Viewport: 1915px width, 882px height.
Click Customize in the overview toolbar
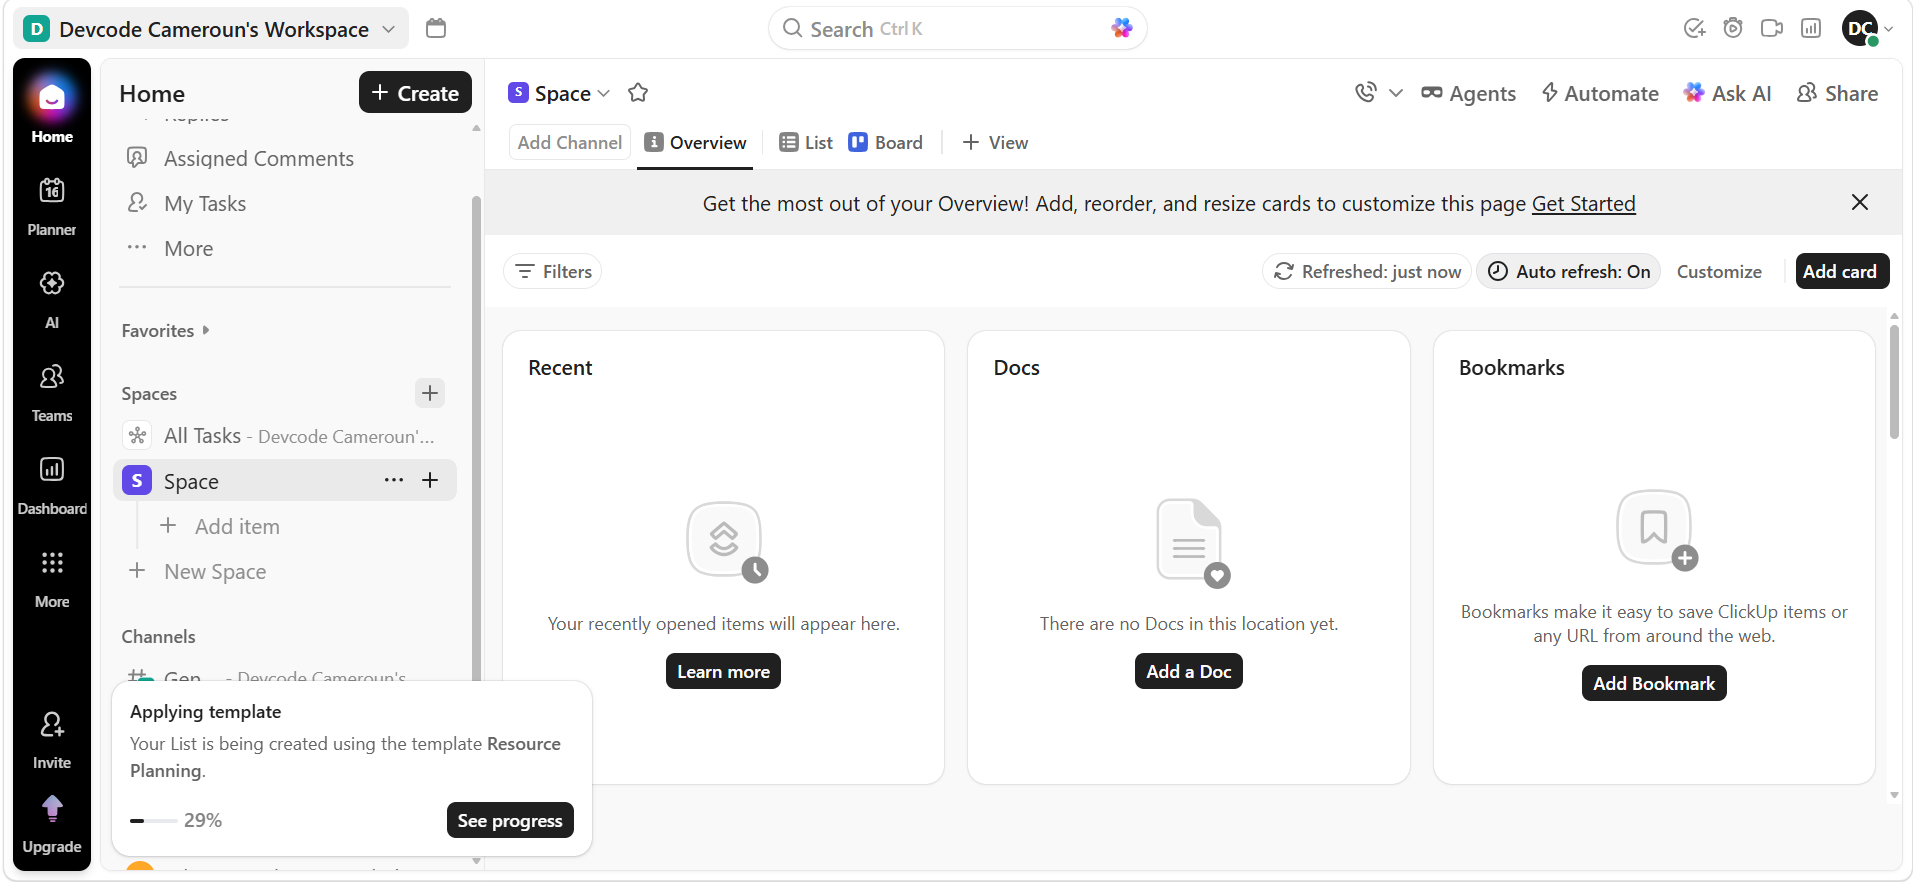pos(1719,271)
